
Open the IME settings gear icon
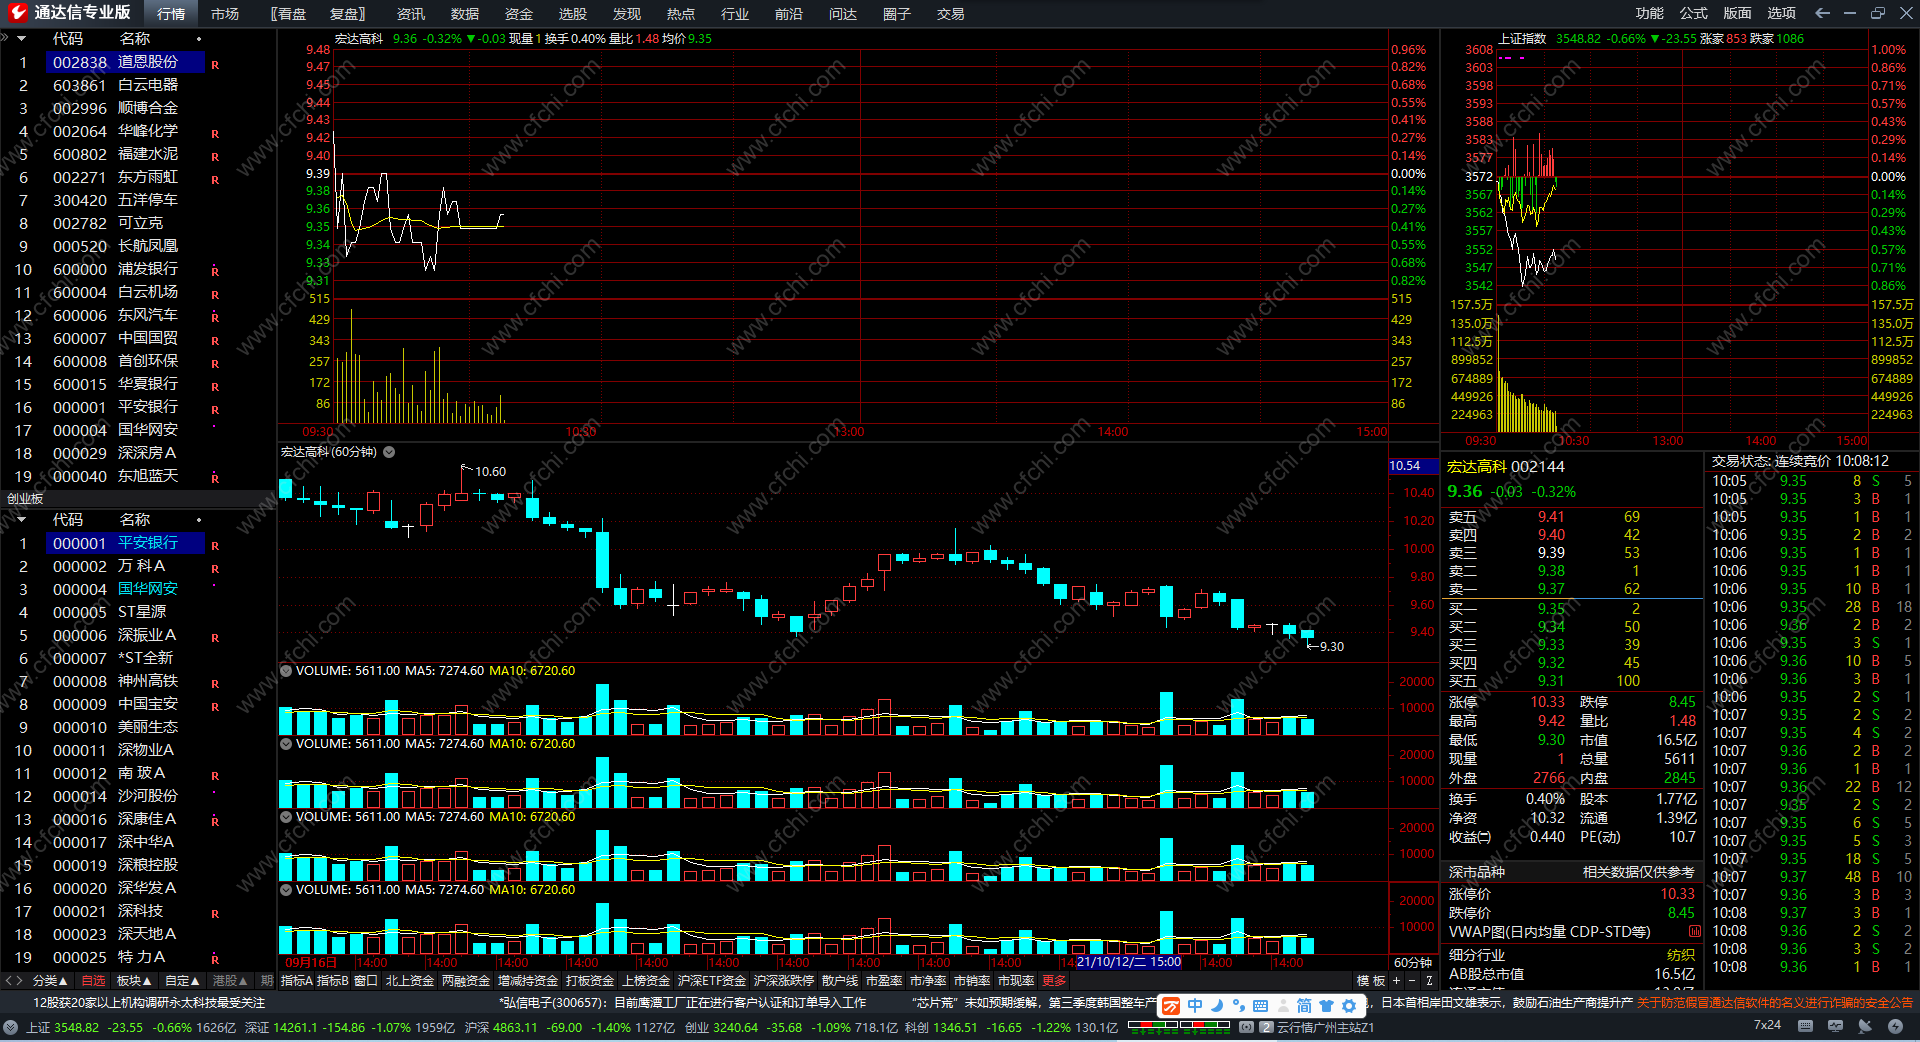pos(1349,1006)
